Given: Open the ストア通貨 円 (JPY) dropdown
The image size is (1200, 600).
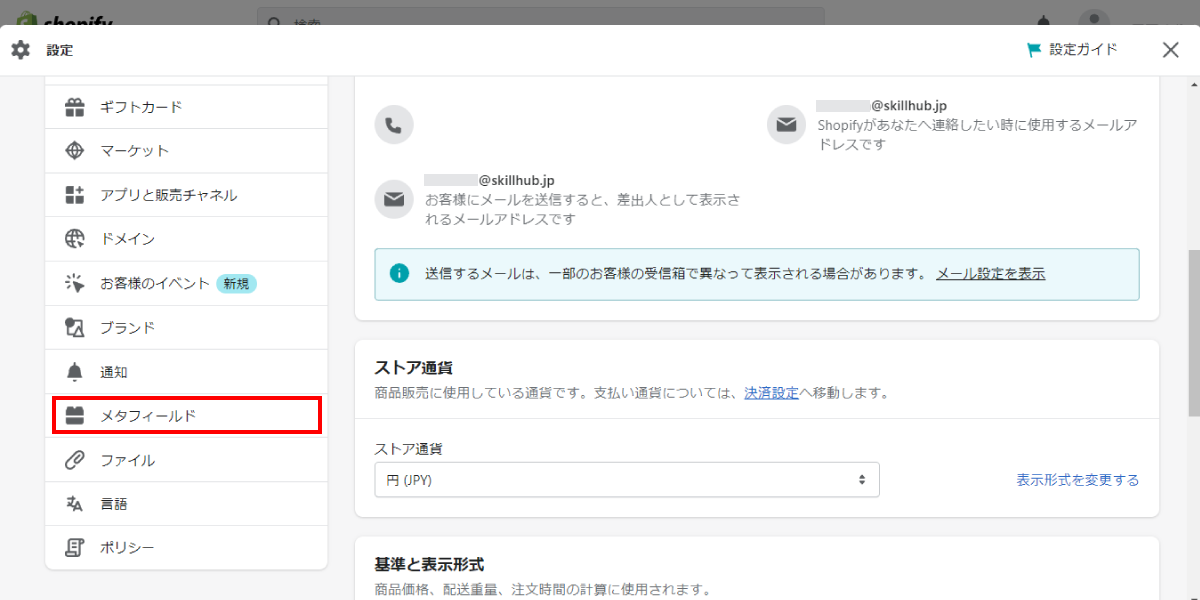Looking at the screenshot, I should [x=627, y=480].
